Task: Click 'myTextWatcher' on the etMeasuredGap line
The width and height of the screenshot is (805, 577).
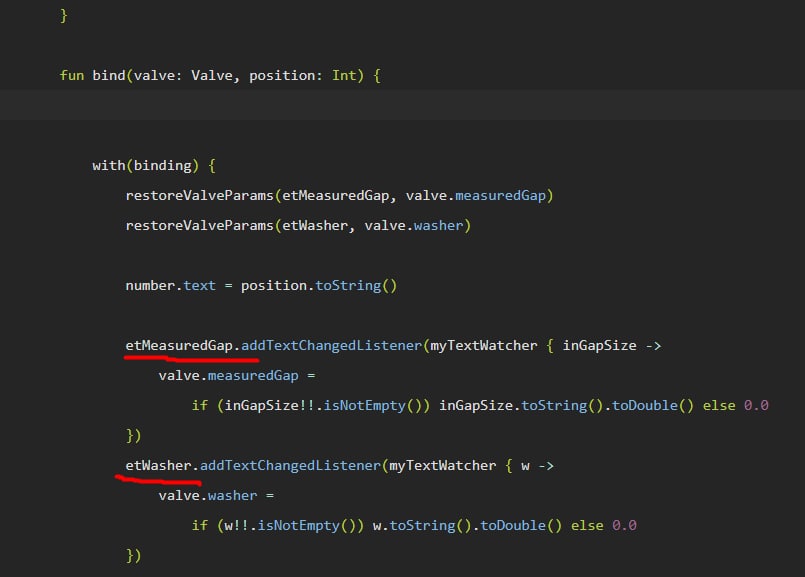Action: click(484, 345)
